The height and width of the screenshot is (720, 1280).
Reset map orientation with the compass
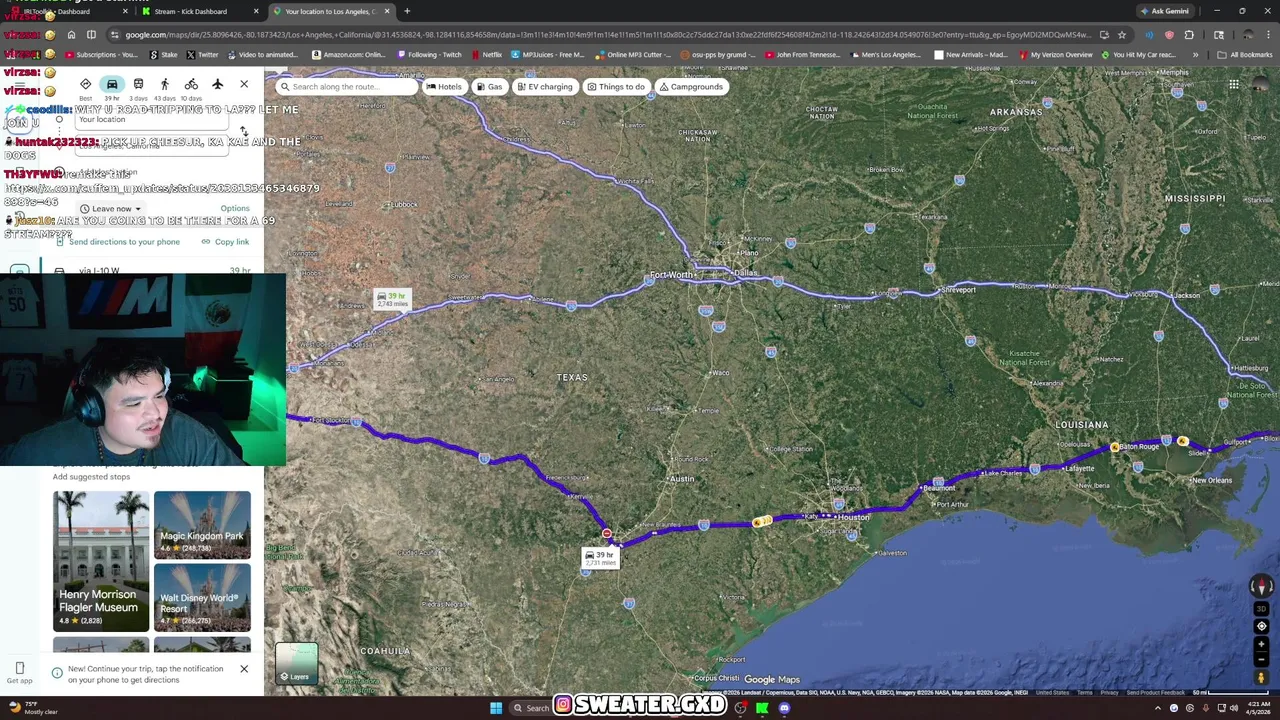point(1261,587)
